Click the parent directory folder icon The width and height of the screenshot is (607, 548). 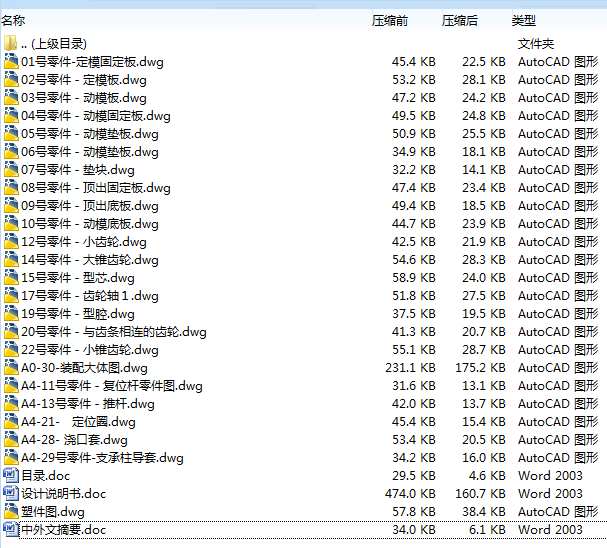tap(10, 43)
